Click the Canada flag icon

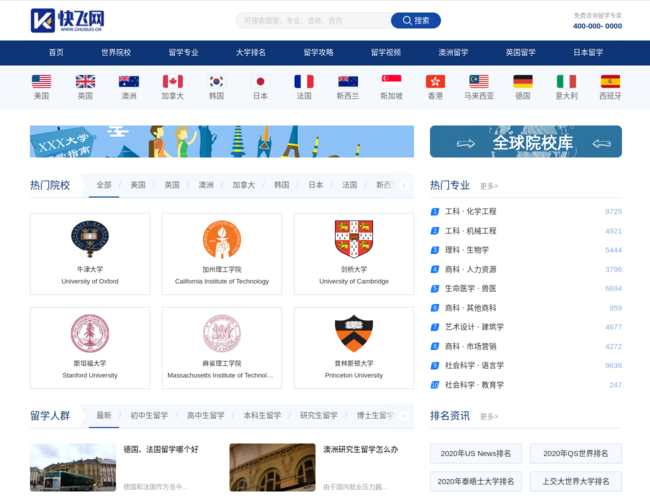pyautogui.click(x=172, y=82)
